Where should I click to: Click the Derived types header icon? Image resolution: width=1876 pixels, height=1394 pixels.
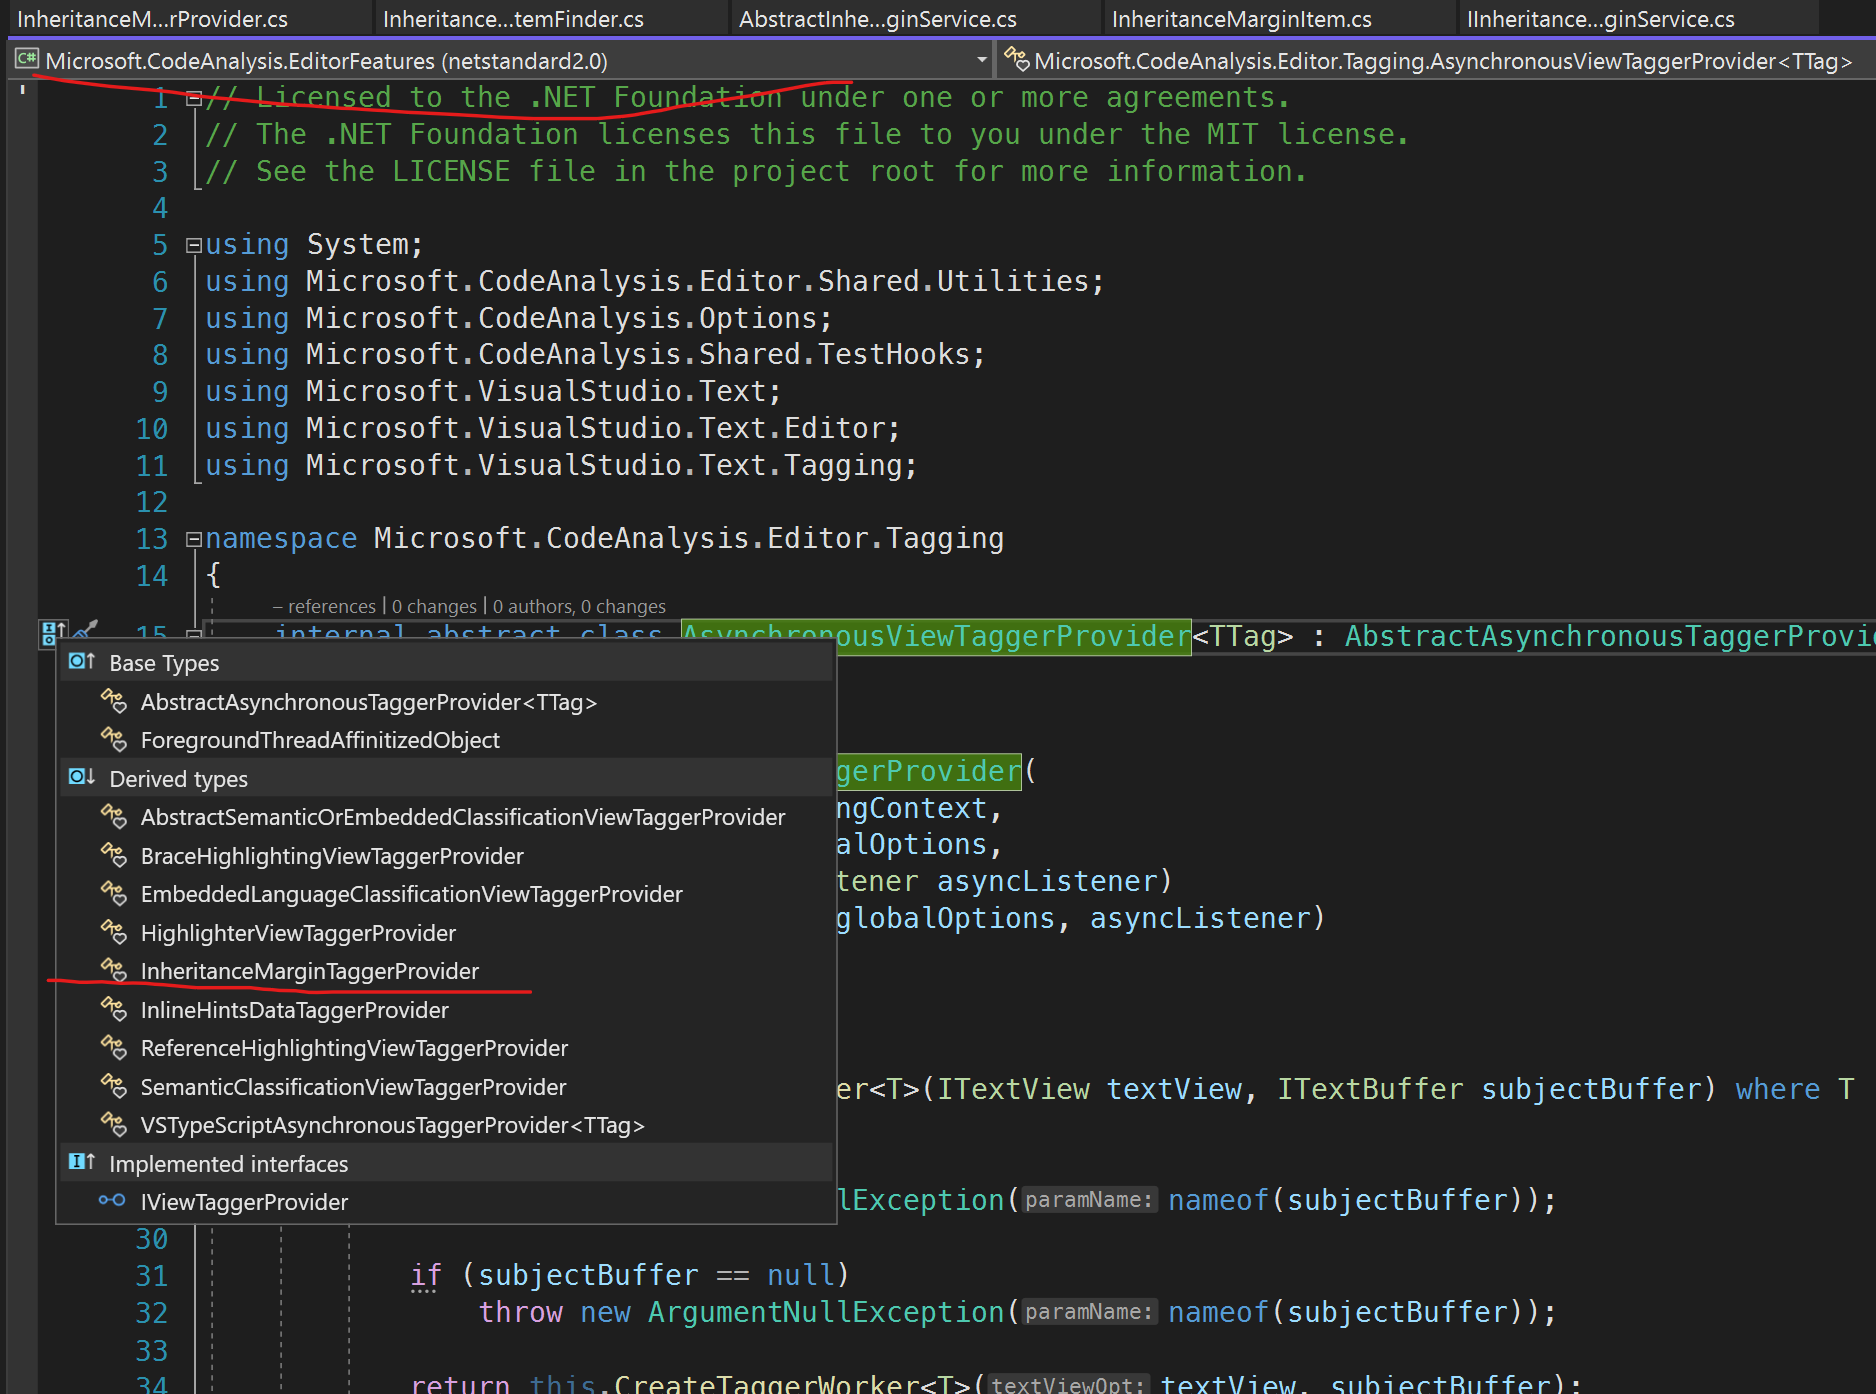point(81,778)
